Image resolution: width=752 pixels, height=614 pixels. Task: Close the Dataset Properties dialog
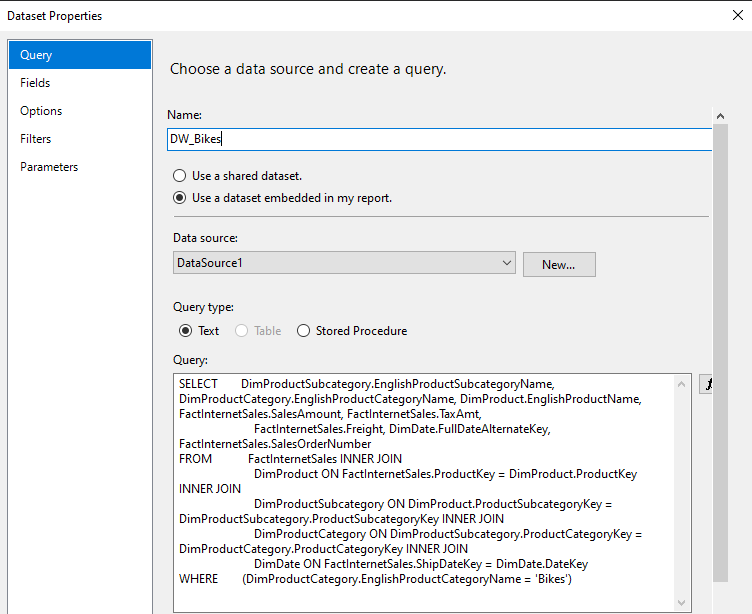738,15
